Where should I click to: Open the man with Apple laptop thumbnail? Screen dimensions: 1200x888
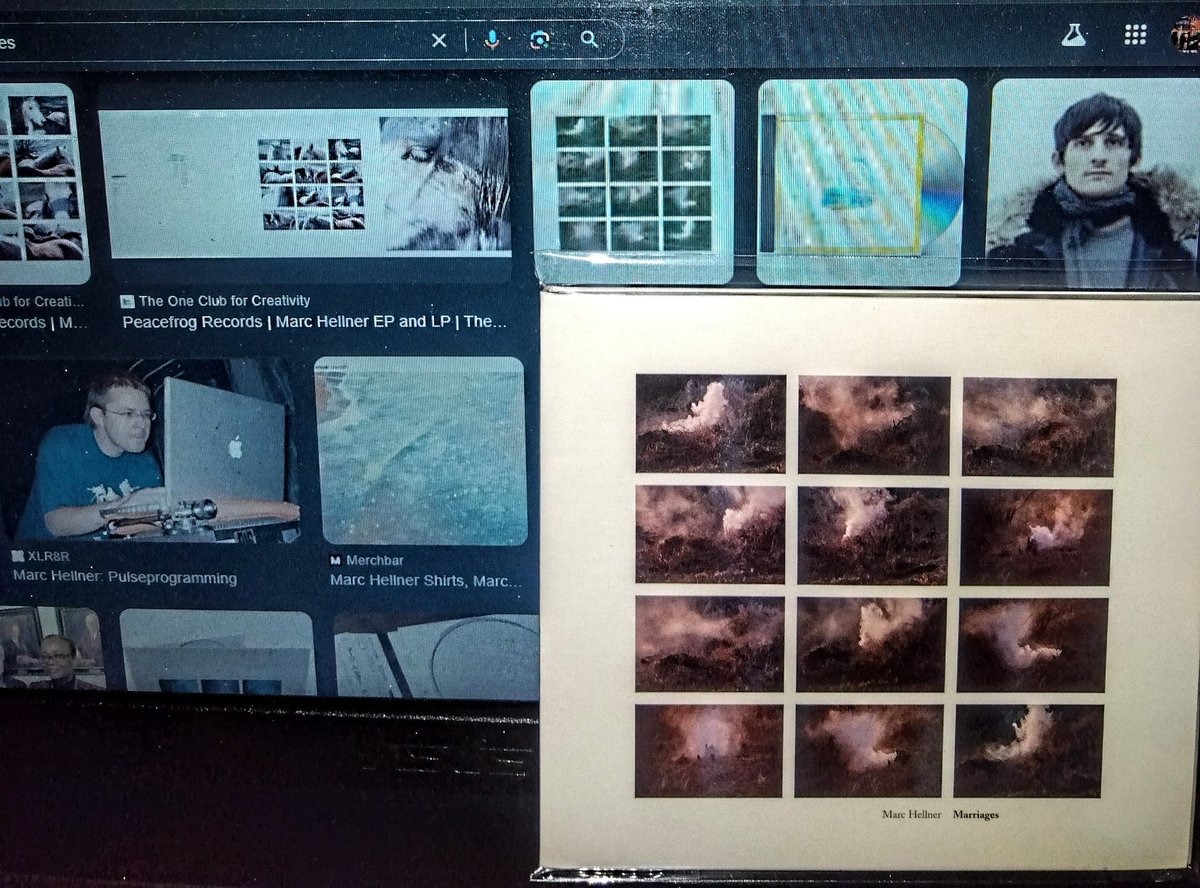(150, 452)
